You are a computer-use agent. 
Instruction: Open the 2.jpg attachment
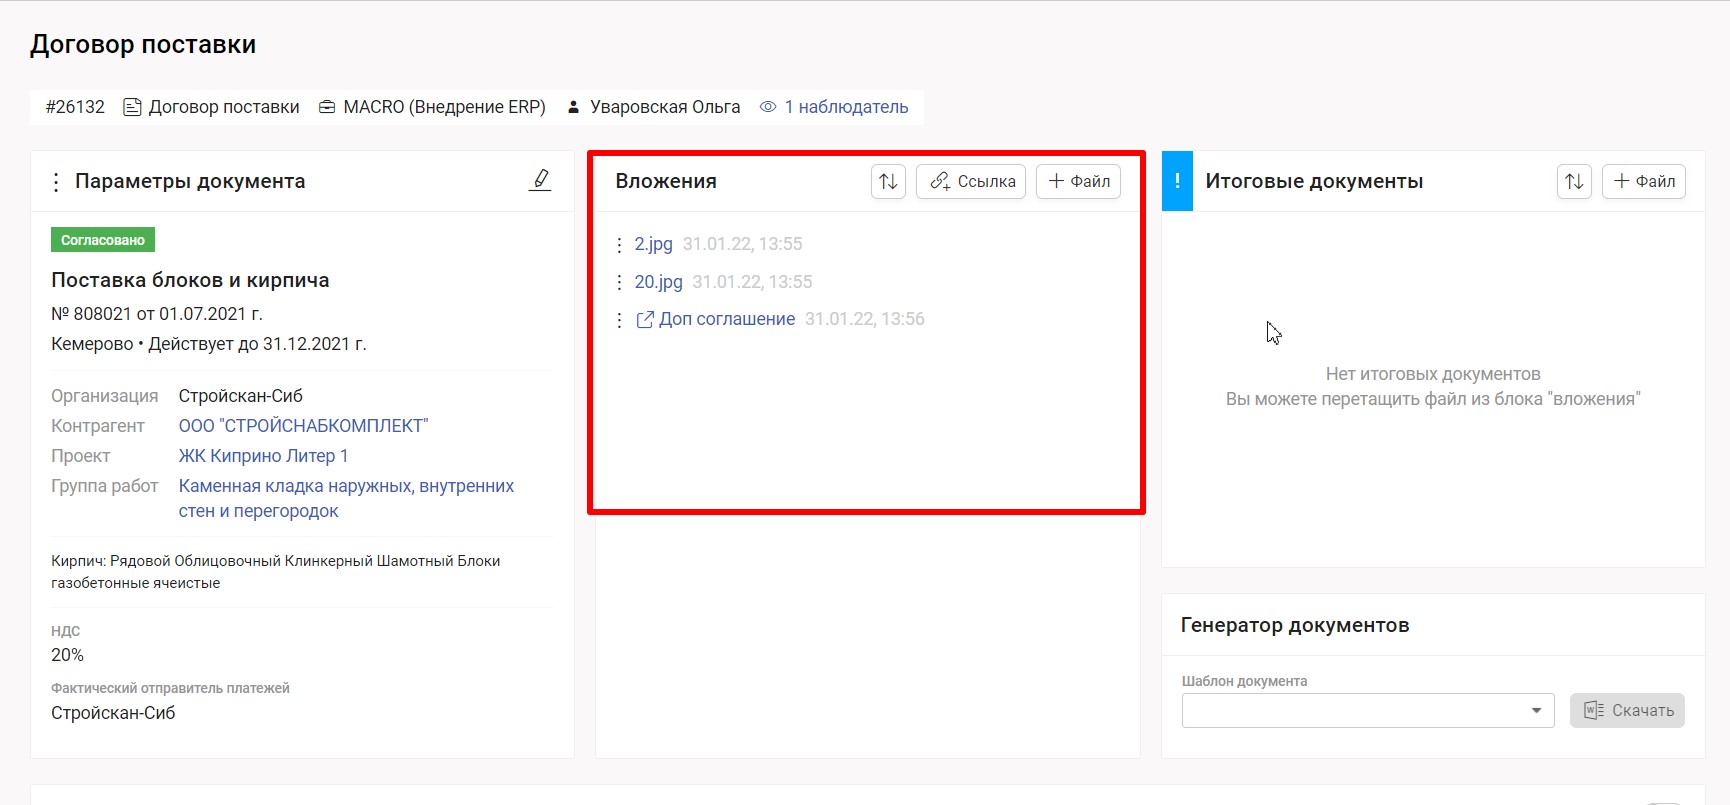tap(653, 244)
